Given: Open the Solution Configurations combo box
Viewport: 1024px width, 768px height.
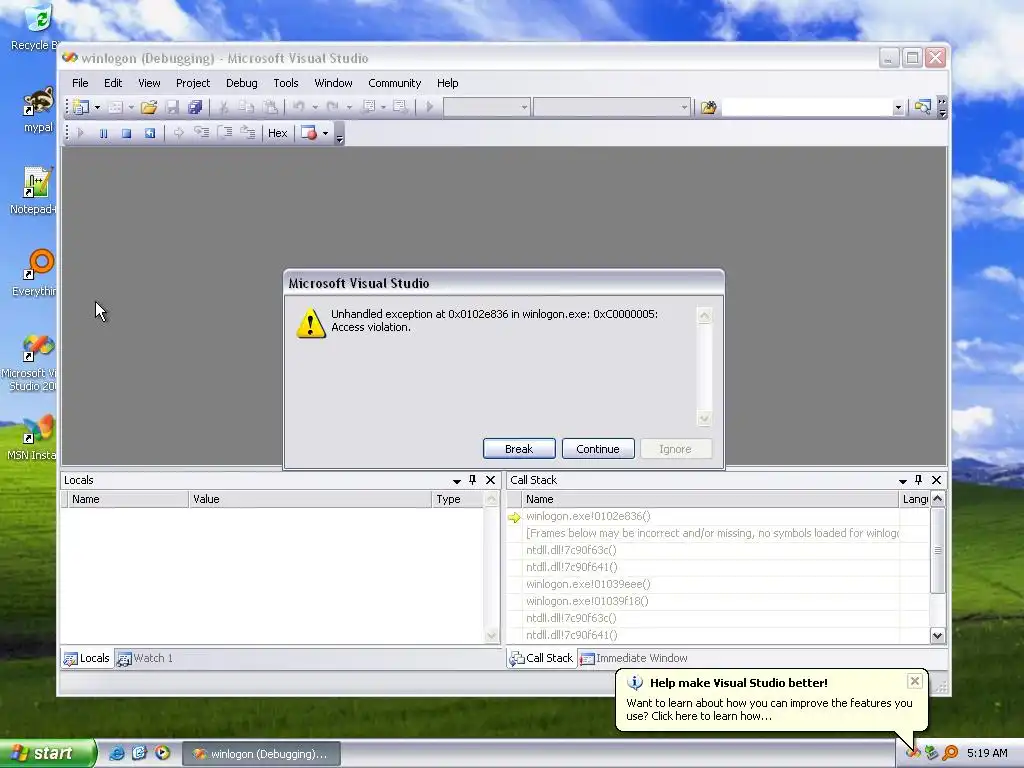Looking at the screenshot, I should [x=487, y=107].
